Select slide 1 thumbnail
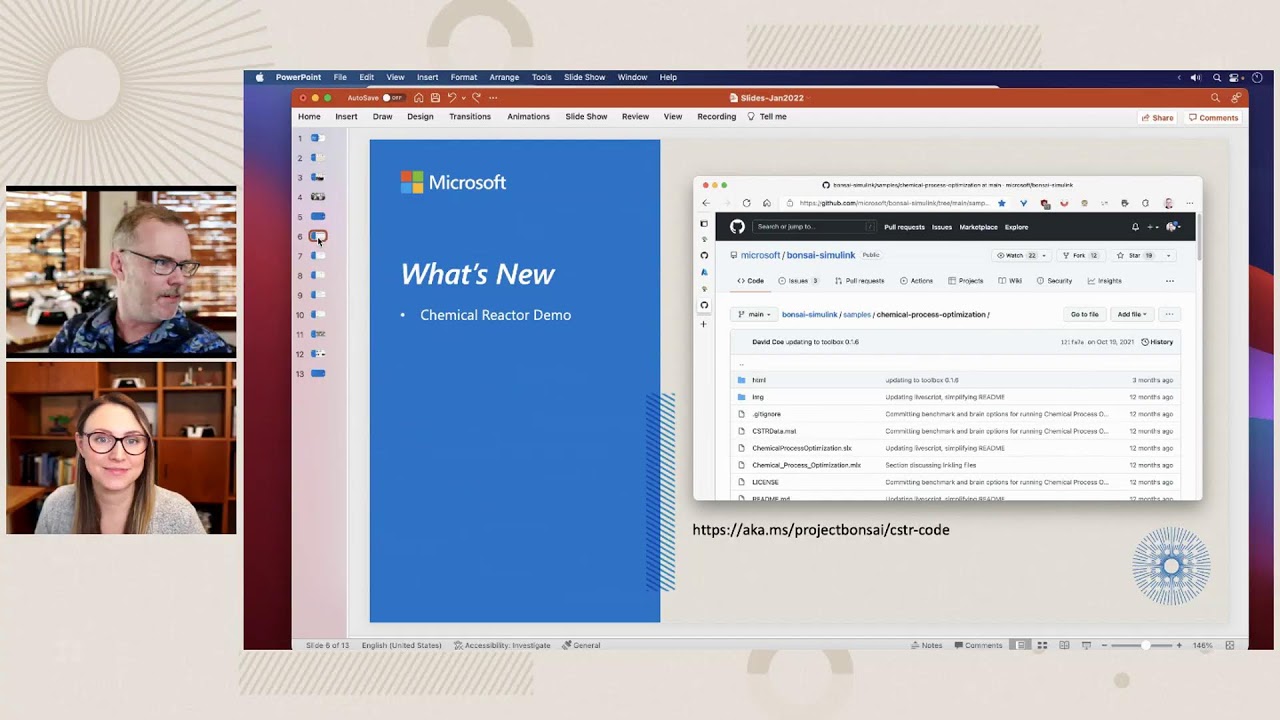Image resolution: width=1280 pixels, height=720 pixels. [318, 138]
